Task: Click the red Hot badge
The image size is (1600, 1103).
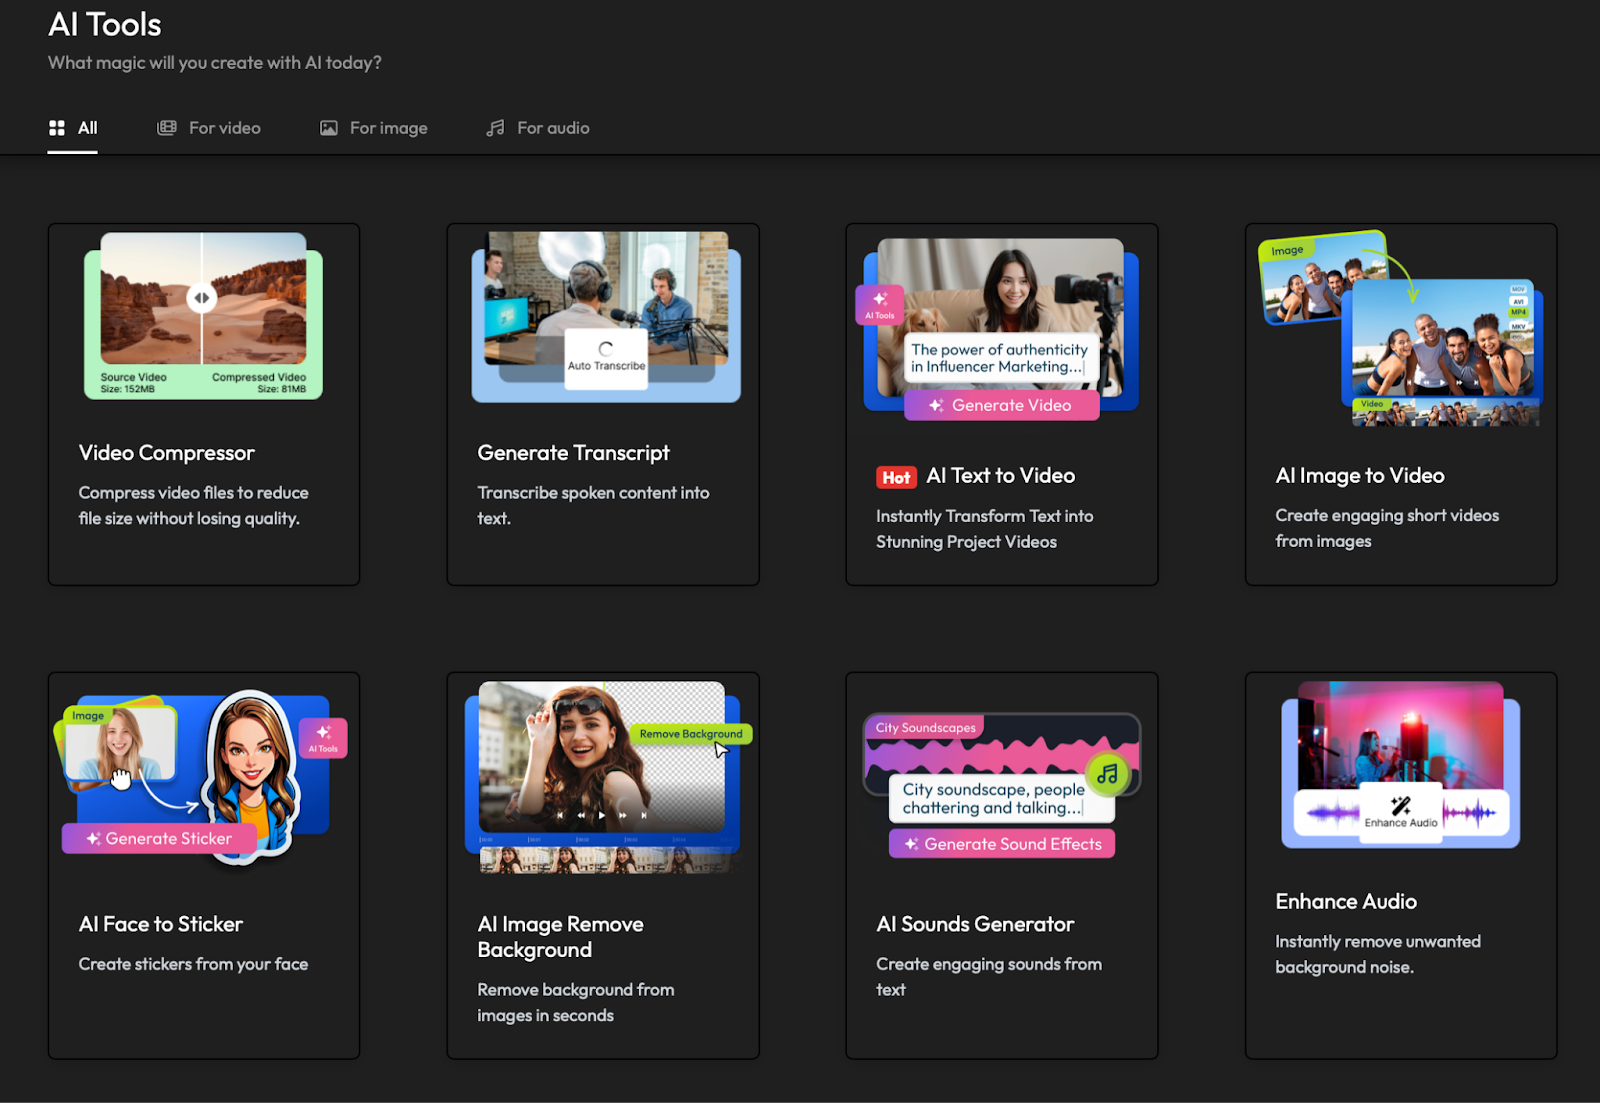Action: click(896, 478)
